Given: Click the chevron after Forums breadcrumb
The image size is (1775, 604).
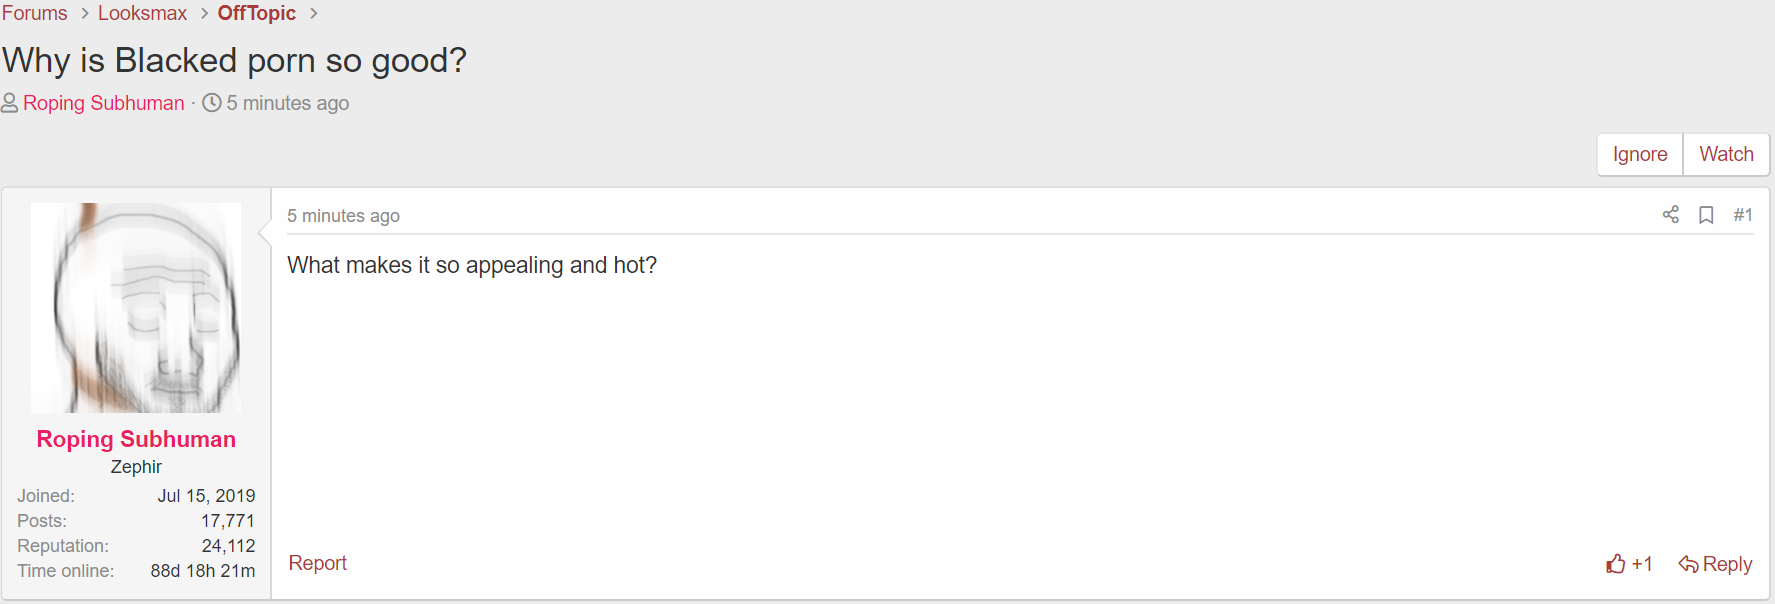Looking at the screenshot, I should point(85,14).
